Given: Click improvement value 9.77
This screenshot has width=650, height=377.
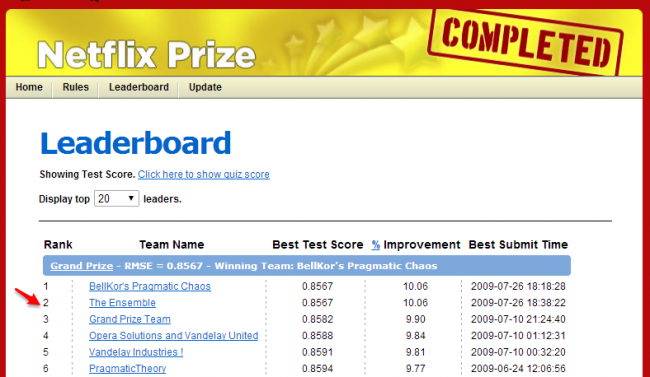Looking at the screenshot, I should (x=415, y=368).
